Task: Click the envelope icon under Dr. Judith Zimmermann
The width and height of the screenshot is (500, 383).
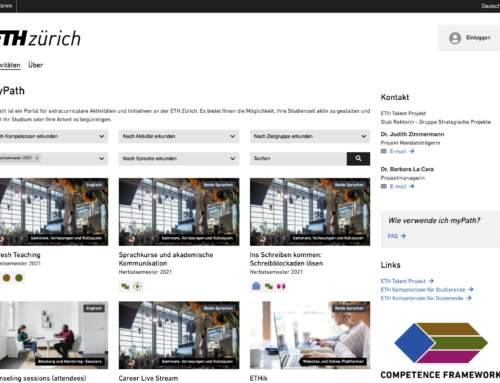Action: [x=384, y=151]
